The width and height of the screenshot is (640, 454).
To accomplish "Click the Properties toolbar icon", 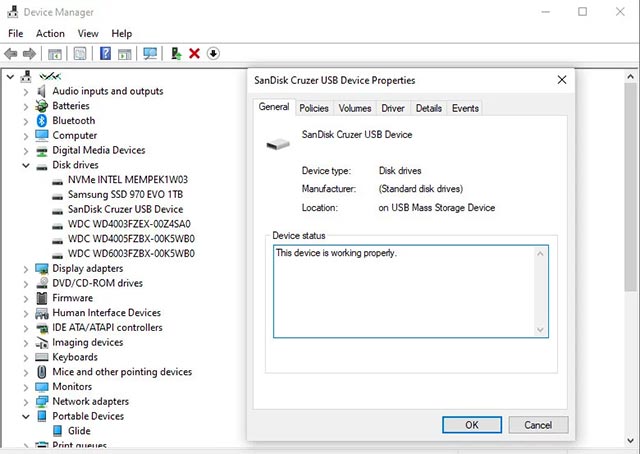I will point(80,53).
